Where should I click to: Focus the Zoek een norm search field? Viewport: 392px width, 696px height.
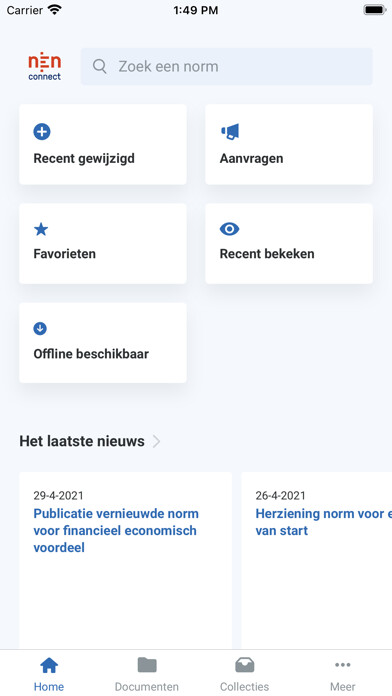226,67
